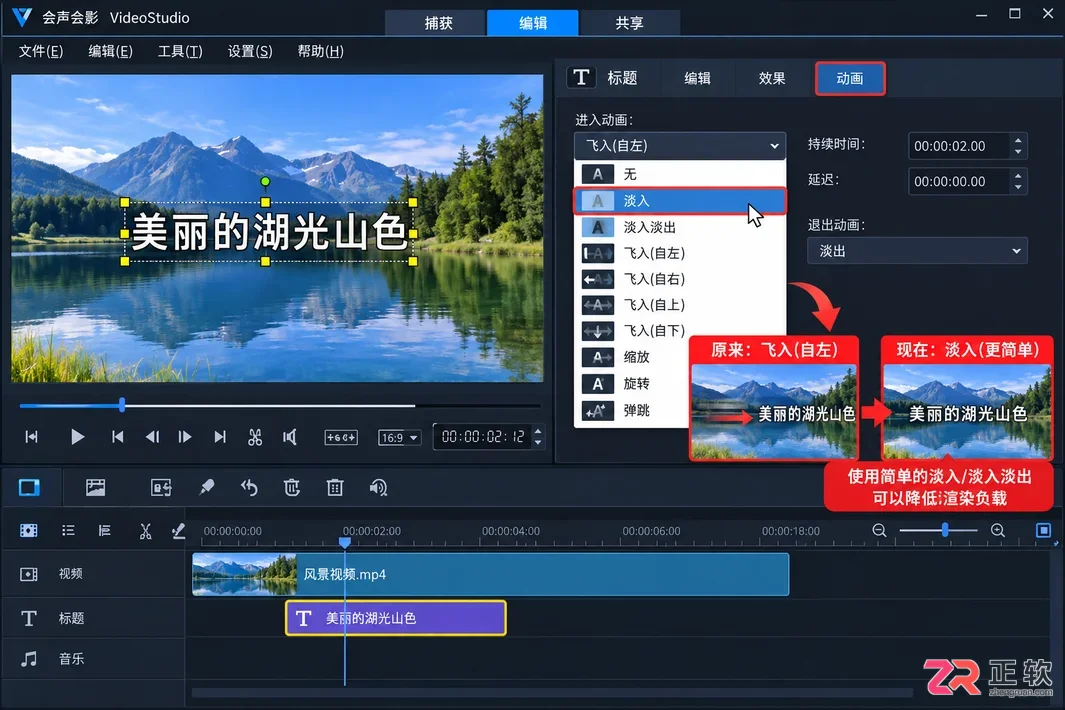1065x710 pixels.
Task: Click the resolution button next to 16:9
Action: [x=341, y=438]
